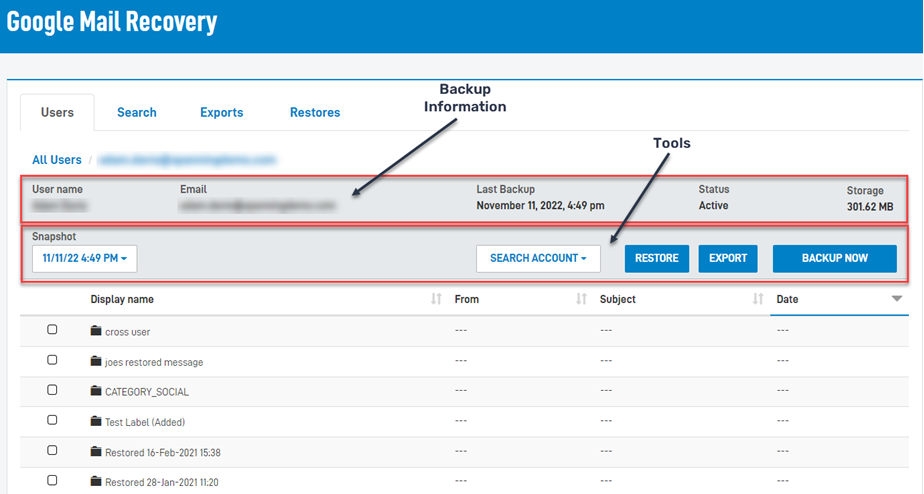Click folder icon for Restored 16-Feb-2021 15:38

click(96, 452)
